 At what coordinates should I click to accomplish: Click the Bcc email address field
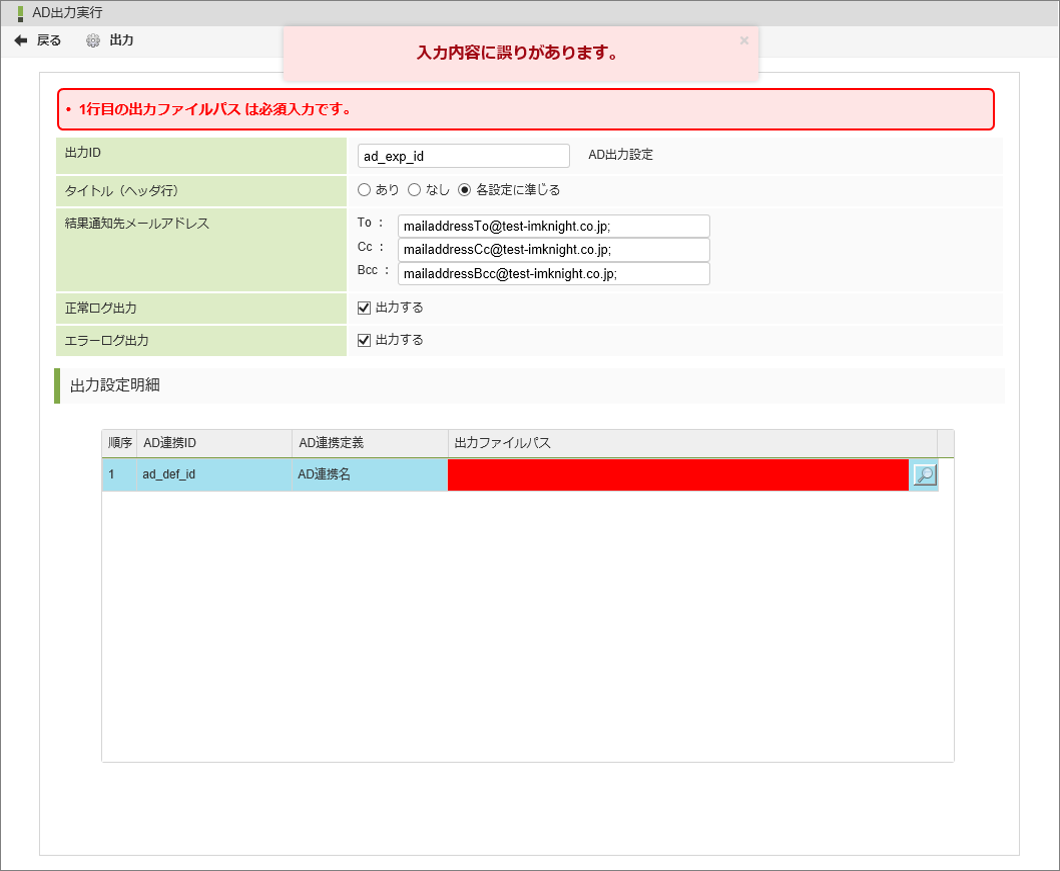click(x=554, y=273)
